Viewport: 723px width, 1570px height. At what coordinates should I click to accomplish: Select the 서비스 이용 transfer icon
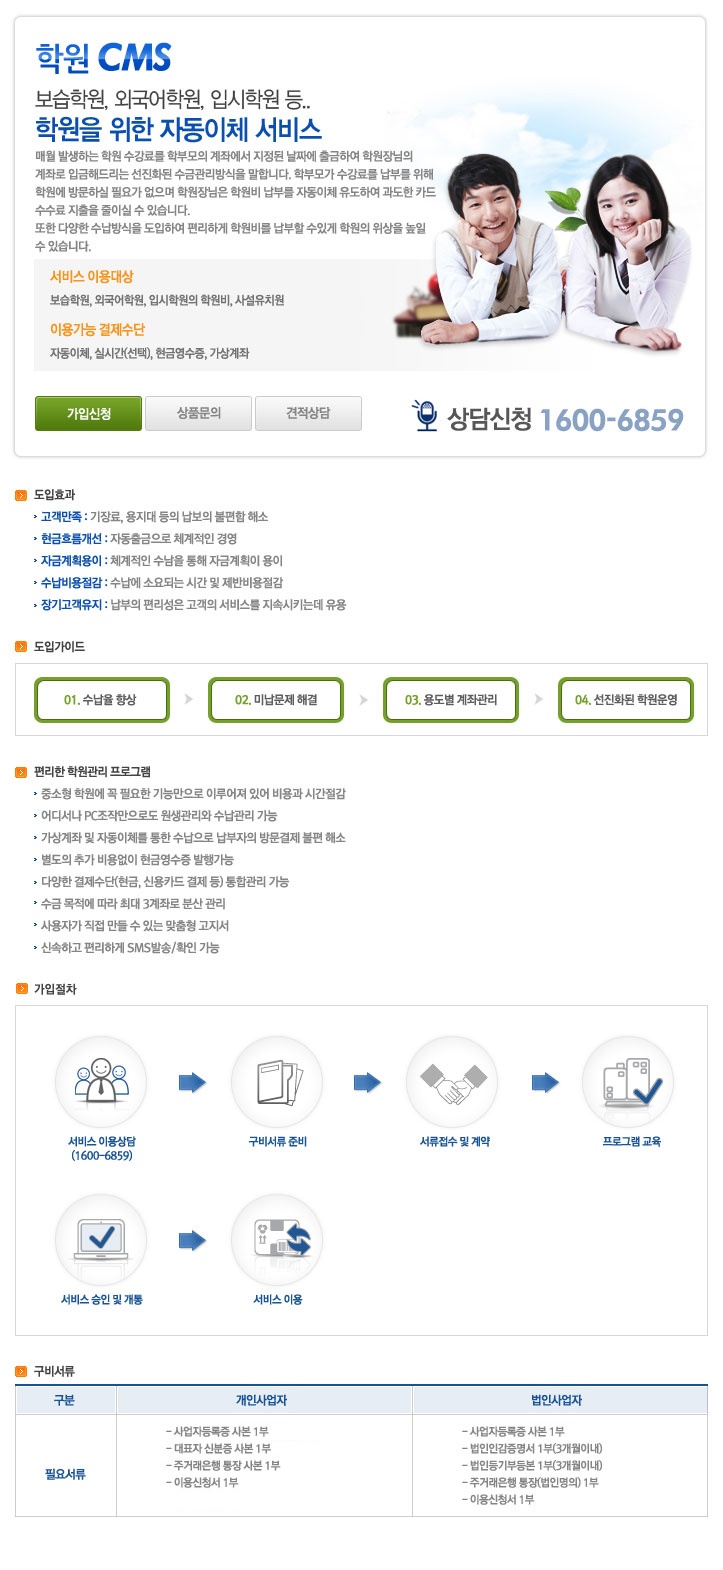277,1240
